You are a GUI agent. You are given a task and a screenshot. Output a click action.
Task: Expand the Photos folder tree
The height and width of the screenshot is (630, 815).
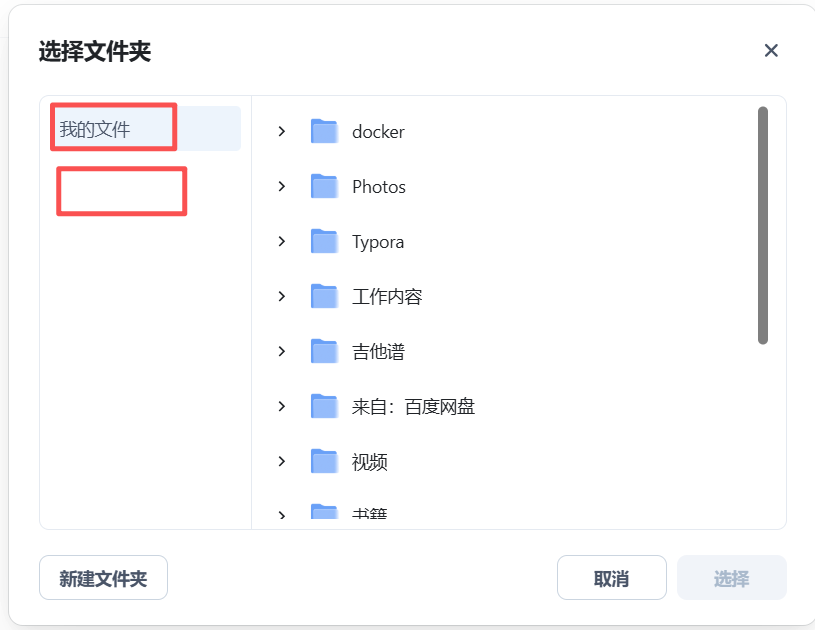tap(282, 186)
